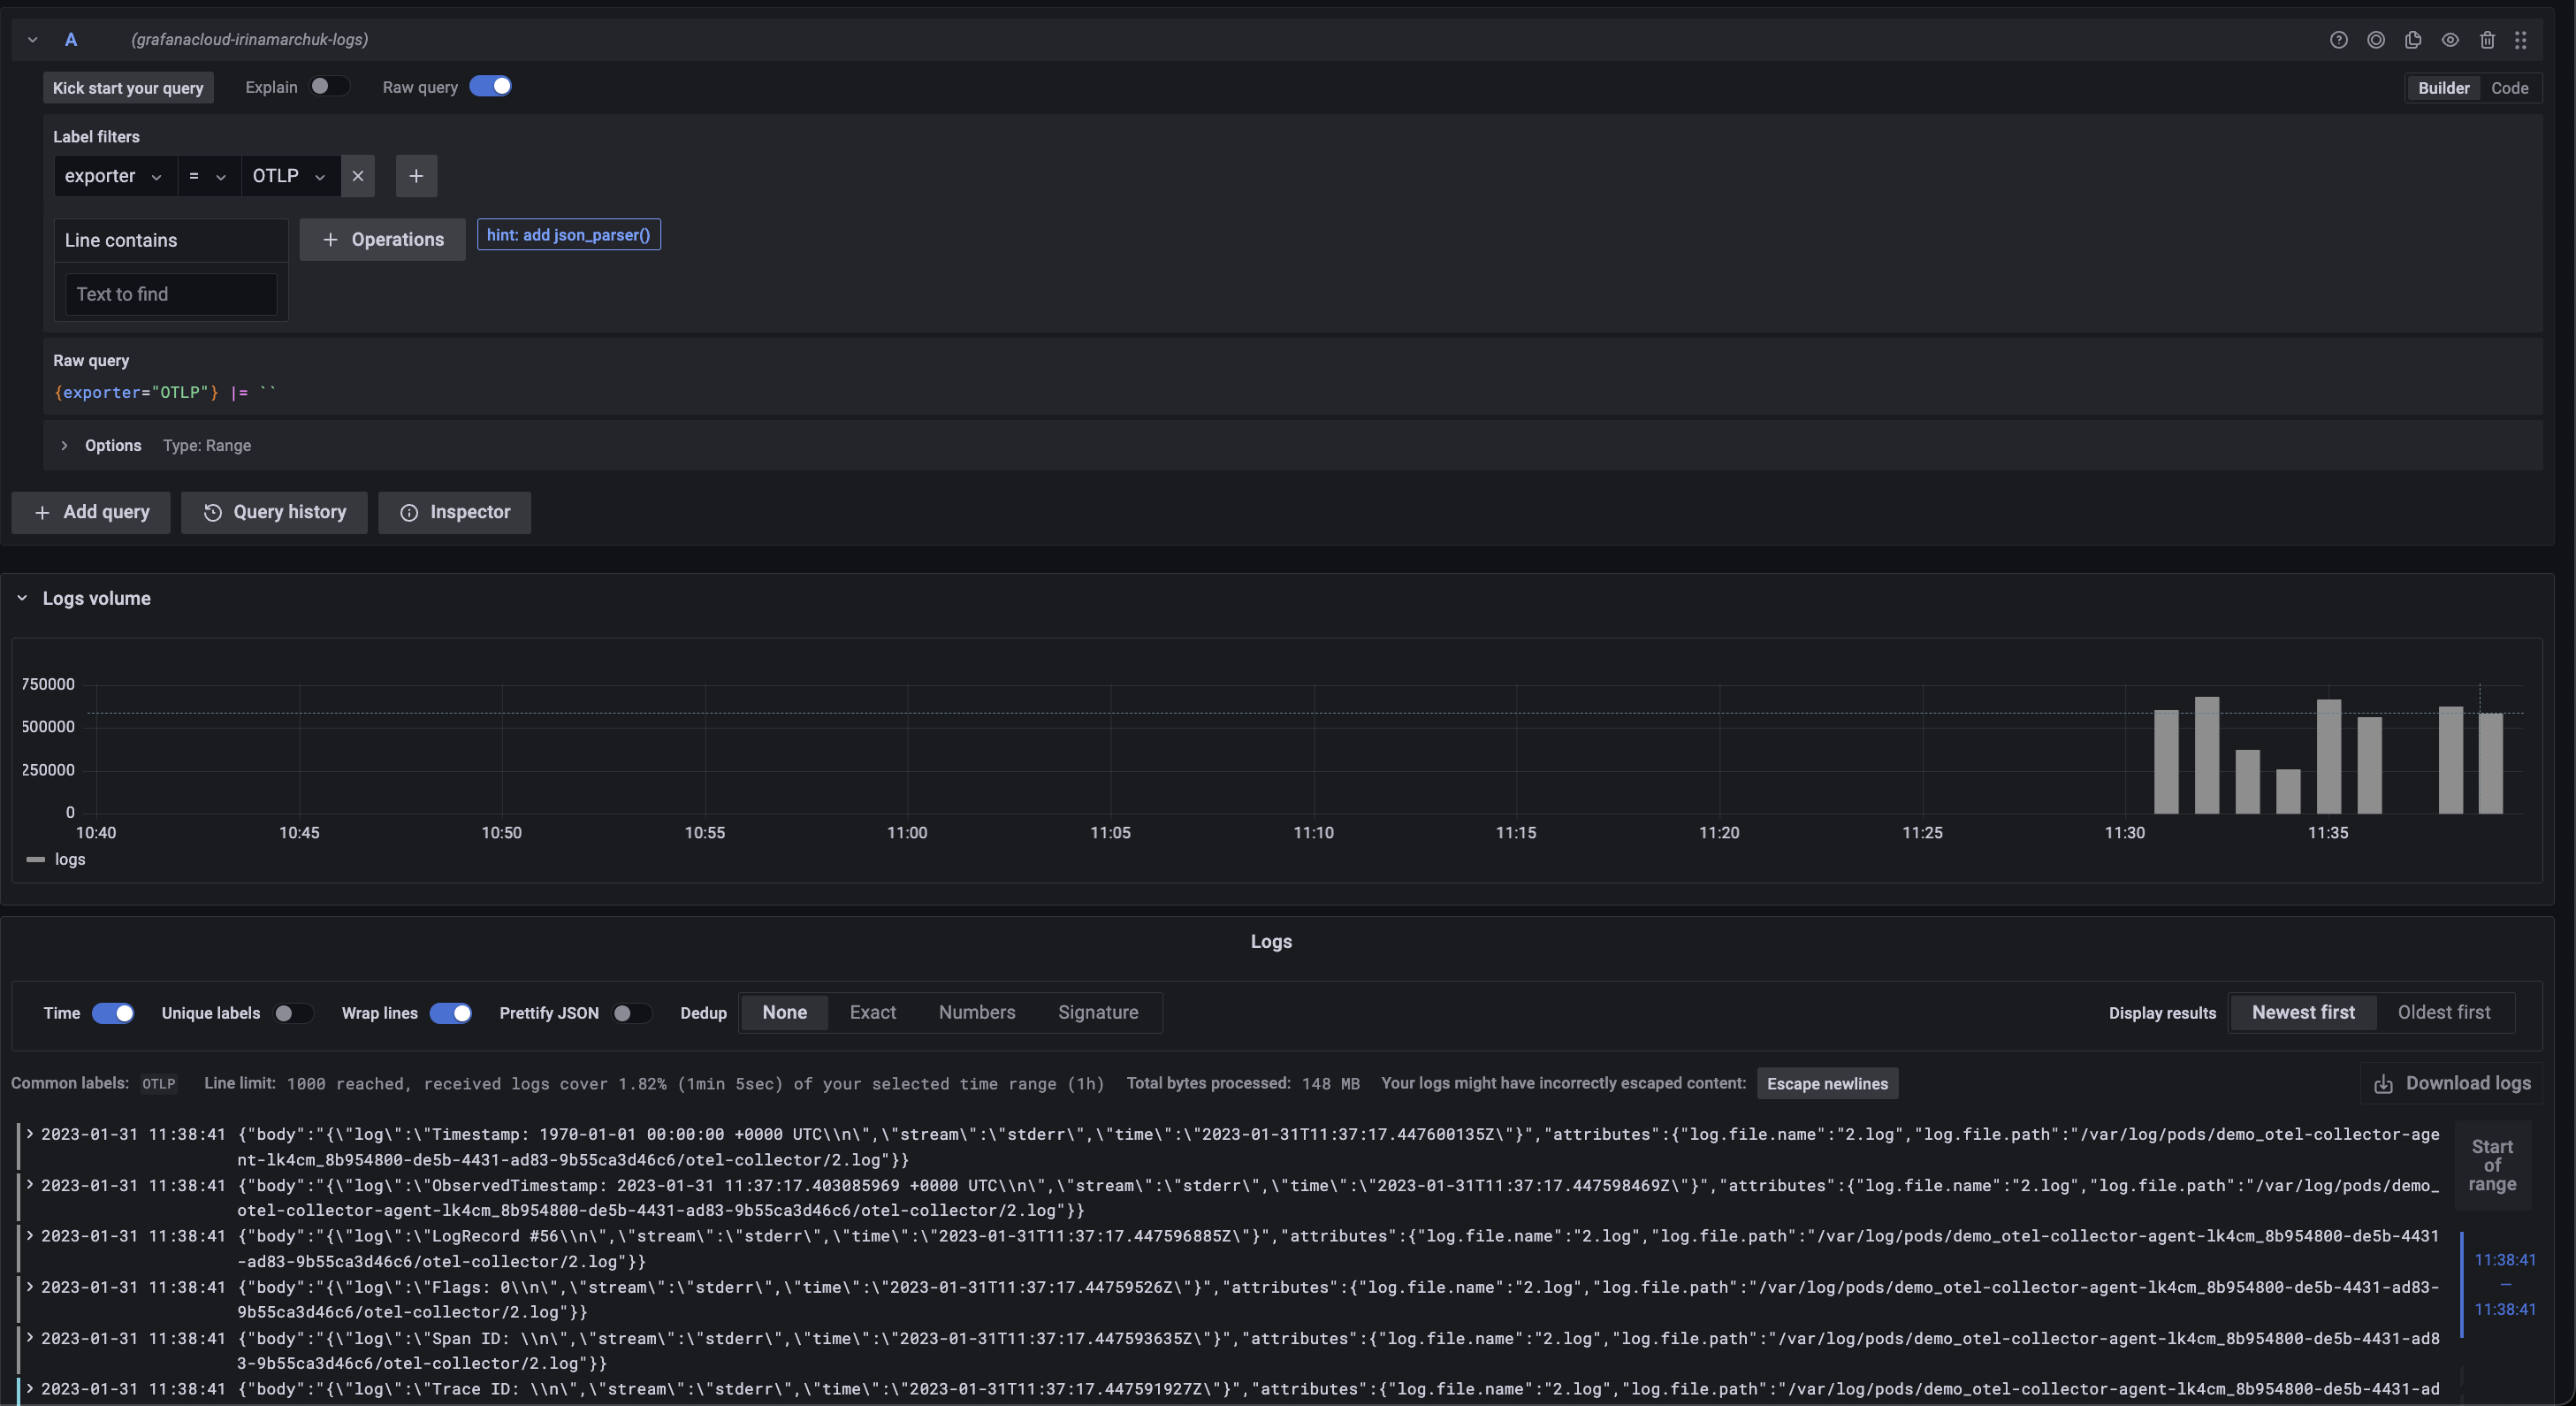This screenshot has height=1406, width=2576.
Task: Set Dedup to Exact
Action: (872, 1012)
